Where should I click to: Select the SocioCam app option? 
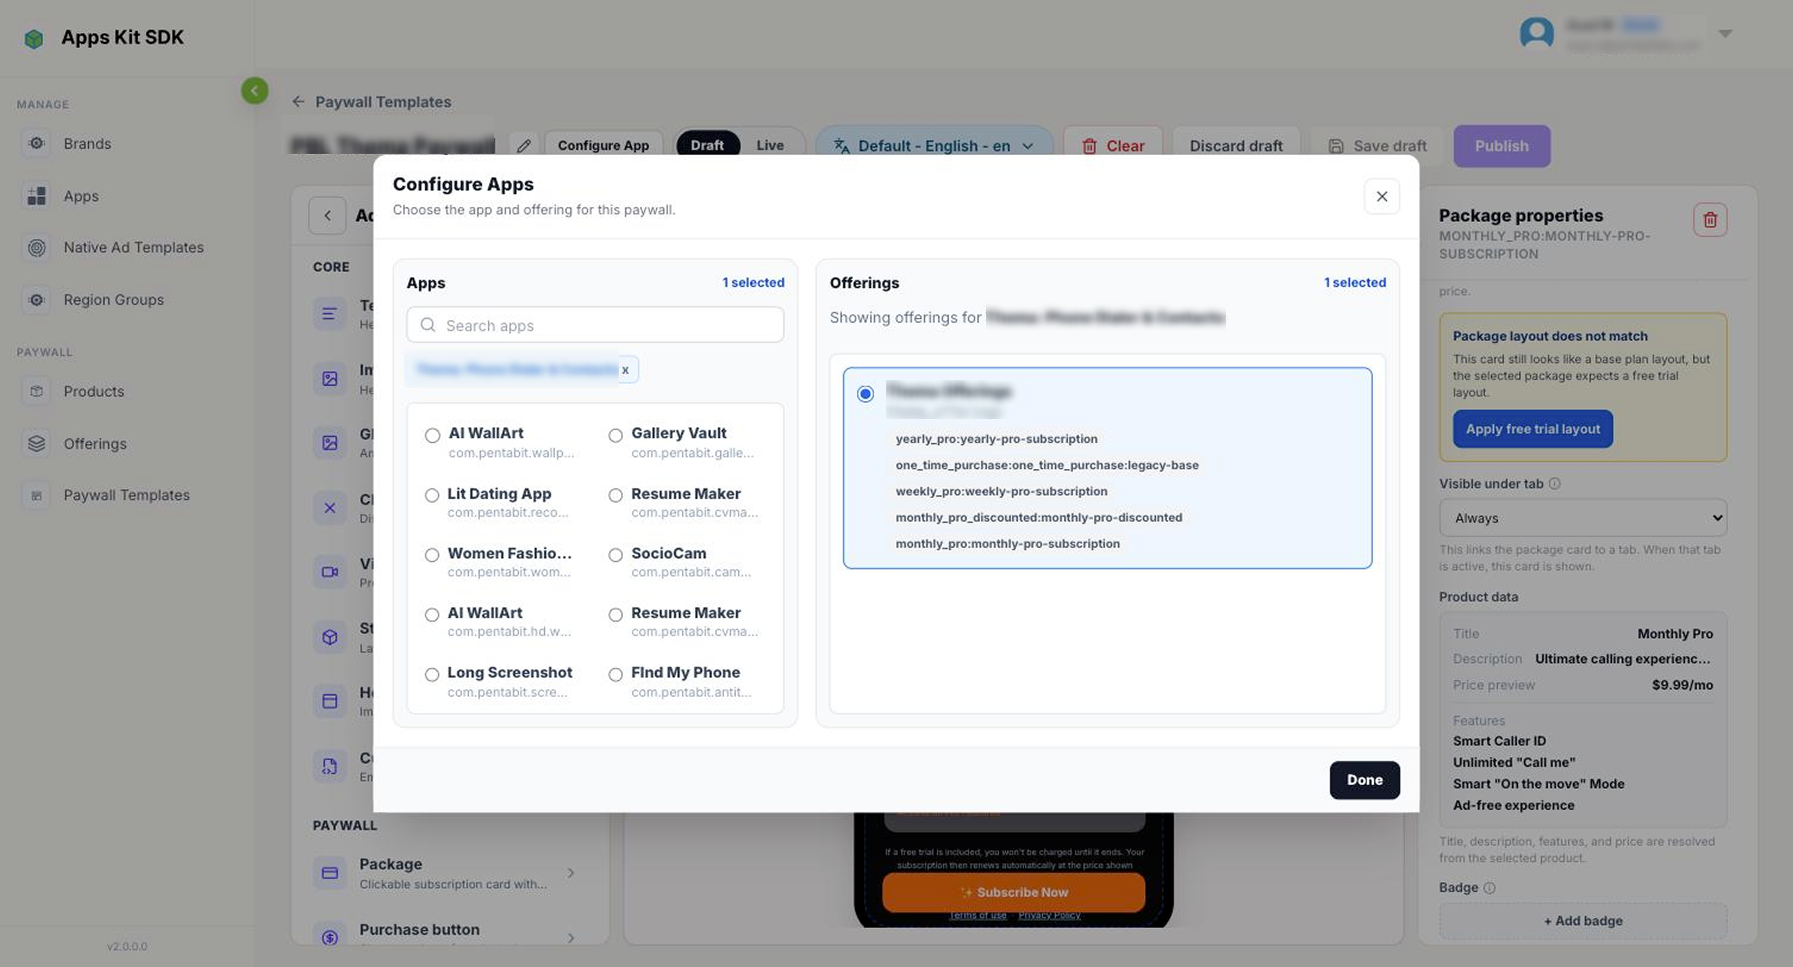[x=615, y=555]
